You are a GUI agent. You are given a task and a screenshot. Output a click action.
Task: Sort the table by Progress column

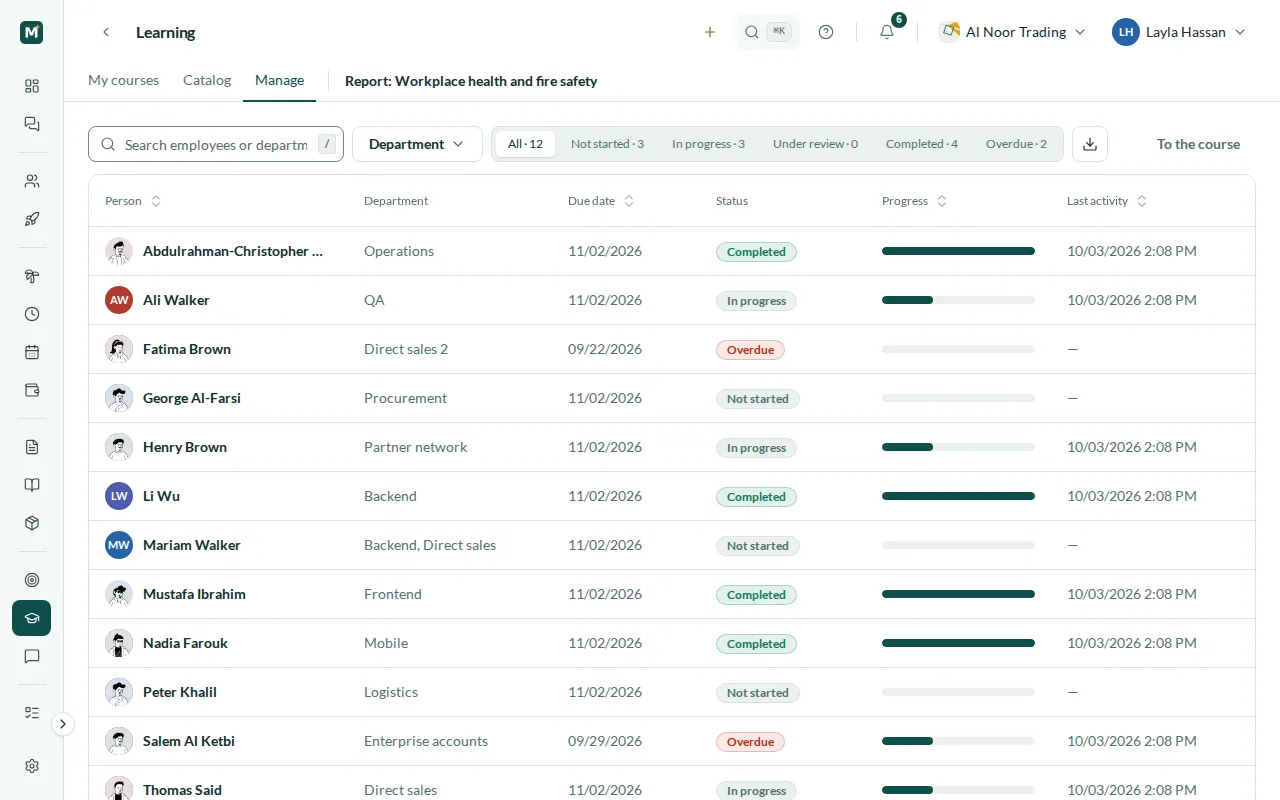point(915,201)
